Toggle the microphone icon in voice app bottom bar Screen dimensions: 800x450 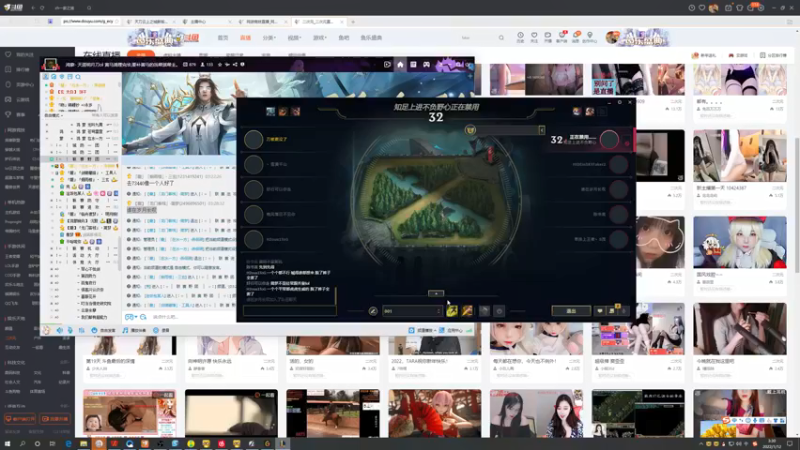point(70,330)
